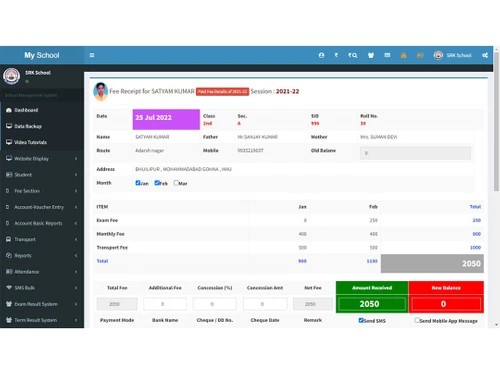The width and height of the screenshot is (500, 375).
Task: Click SRK School user name in header
Action: tap(459, 55)
